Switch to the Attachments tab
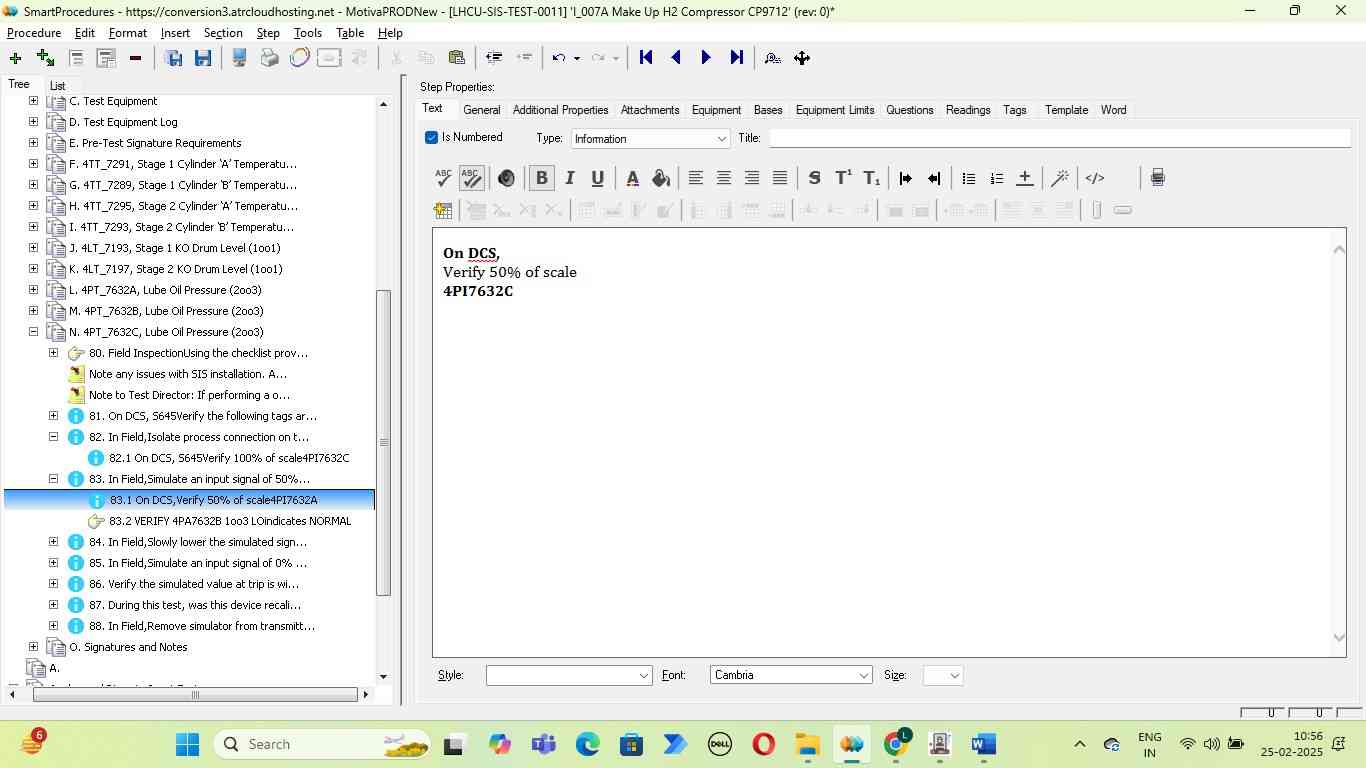The width and height of the screenshot is (1366, 768). (650, 110)
